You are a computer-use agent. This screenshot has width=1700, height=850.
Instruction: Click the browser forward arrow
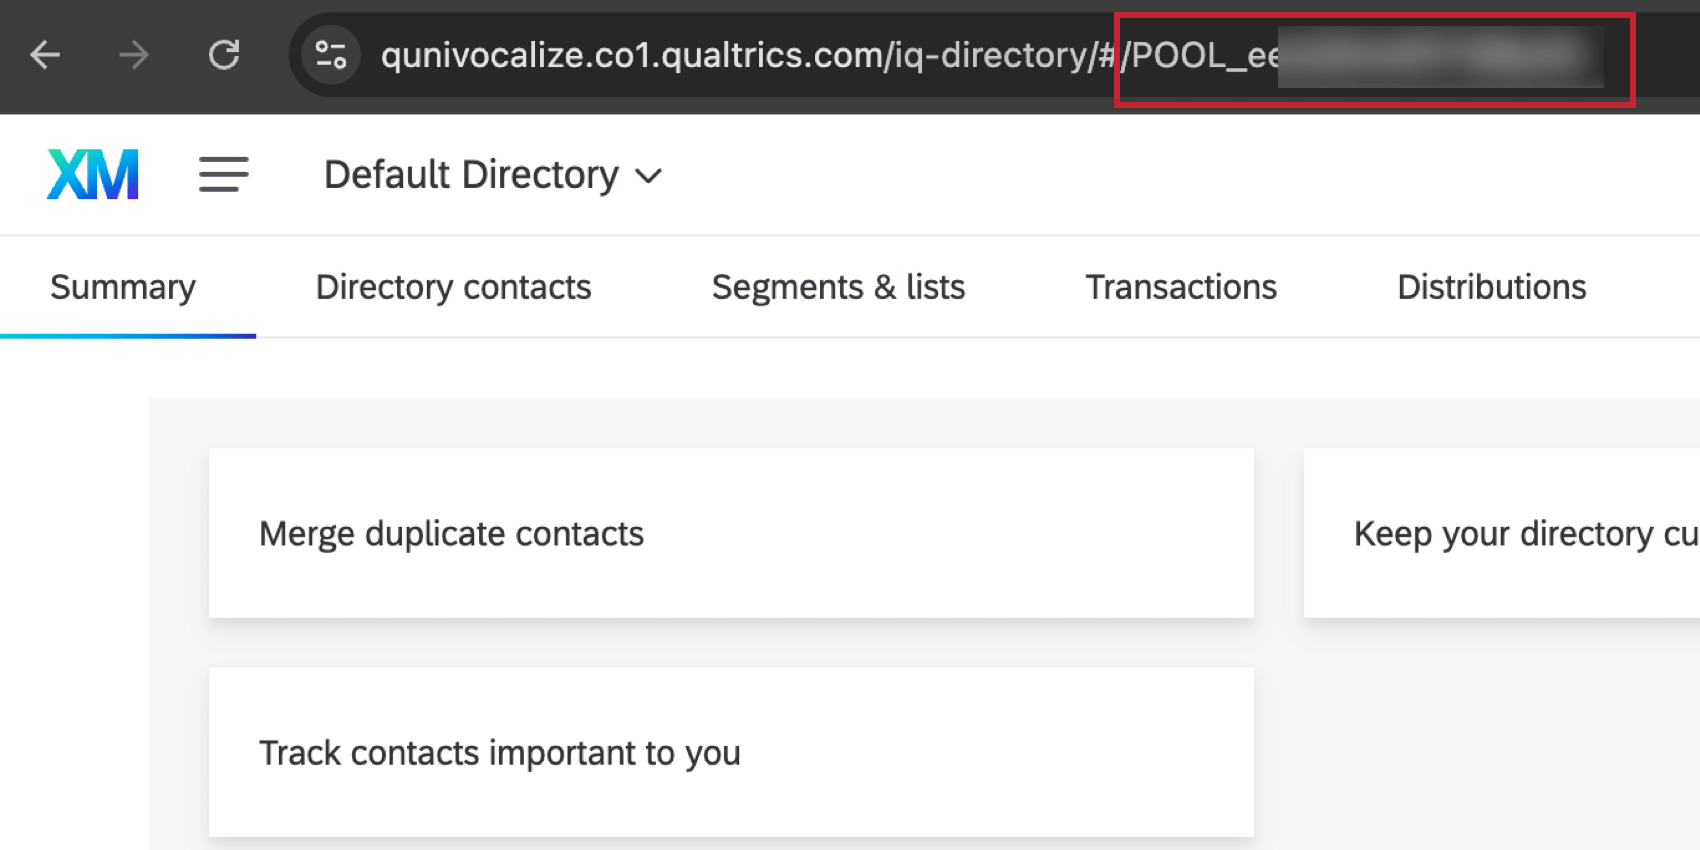[133, 55]
